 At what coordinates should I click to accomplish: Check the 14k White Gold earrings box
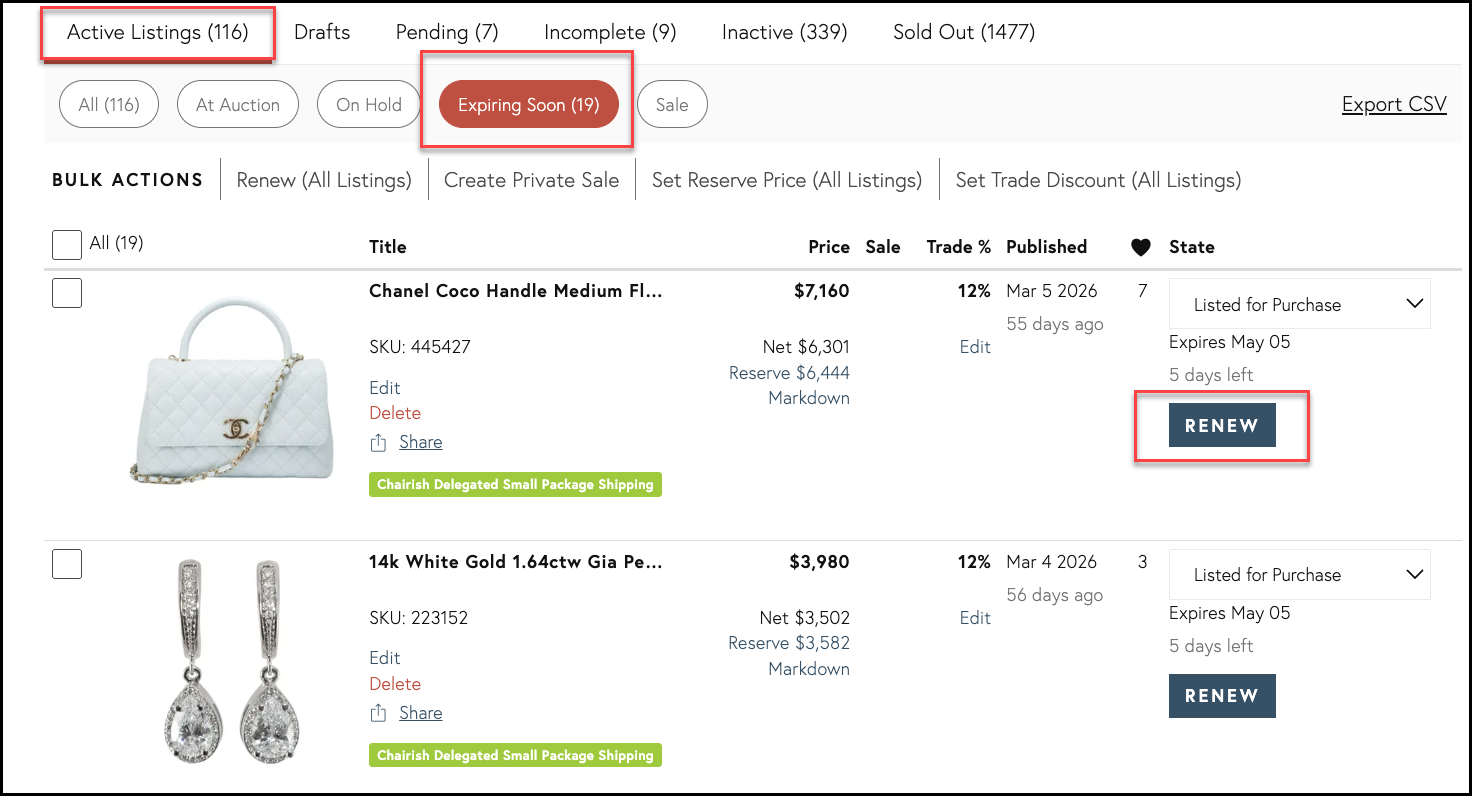(67, 564)
